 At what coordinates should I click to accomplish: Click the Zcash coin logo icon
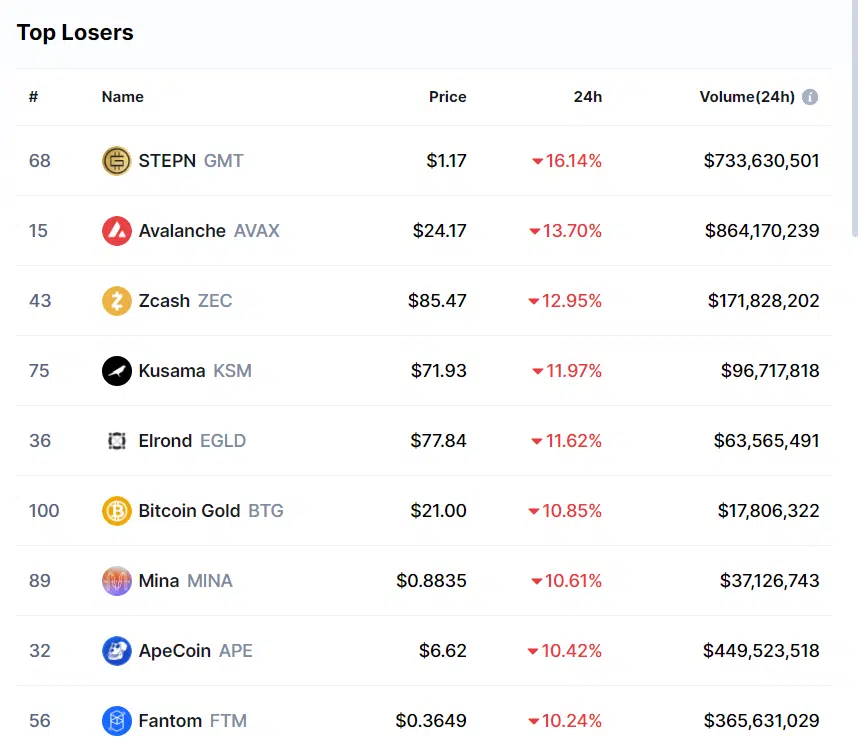click(117, 301)
